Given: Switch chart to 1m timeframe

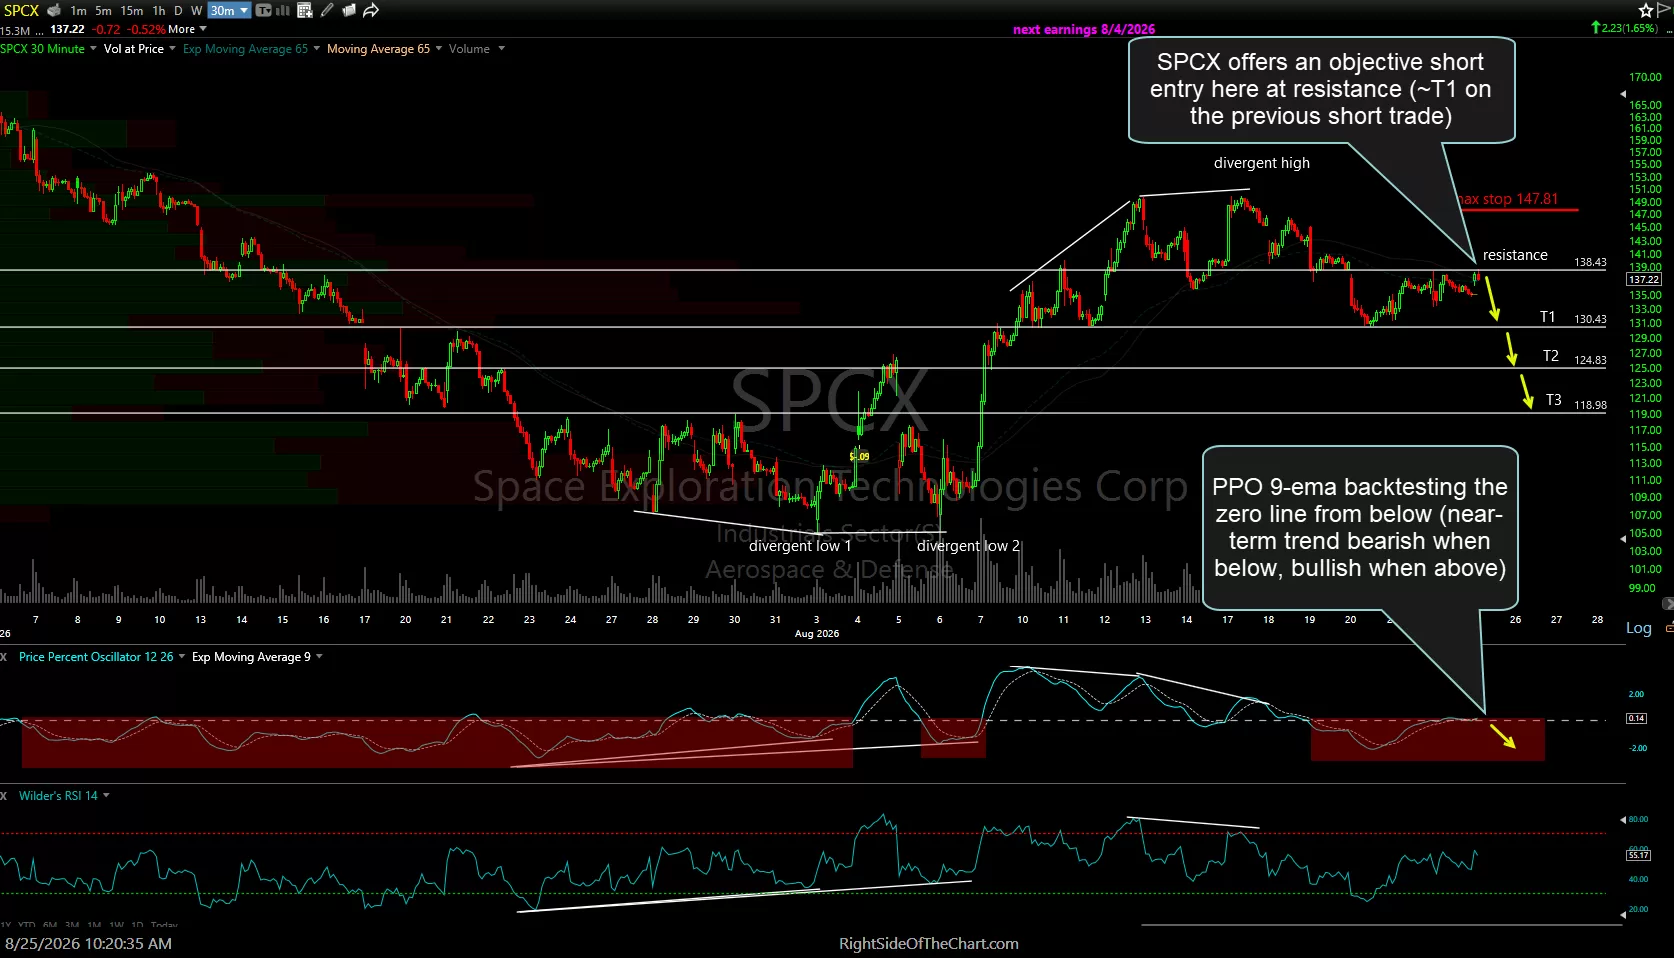Looking at the screenshot, I should coord(78,11).
